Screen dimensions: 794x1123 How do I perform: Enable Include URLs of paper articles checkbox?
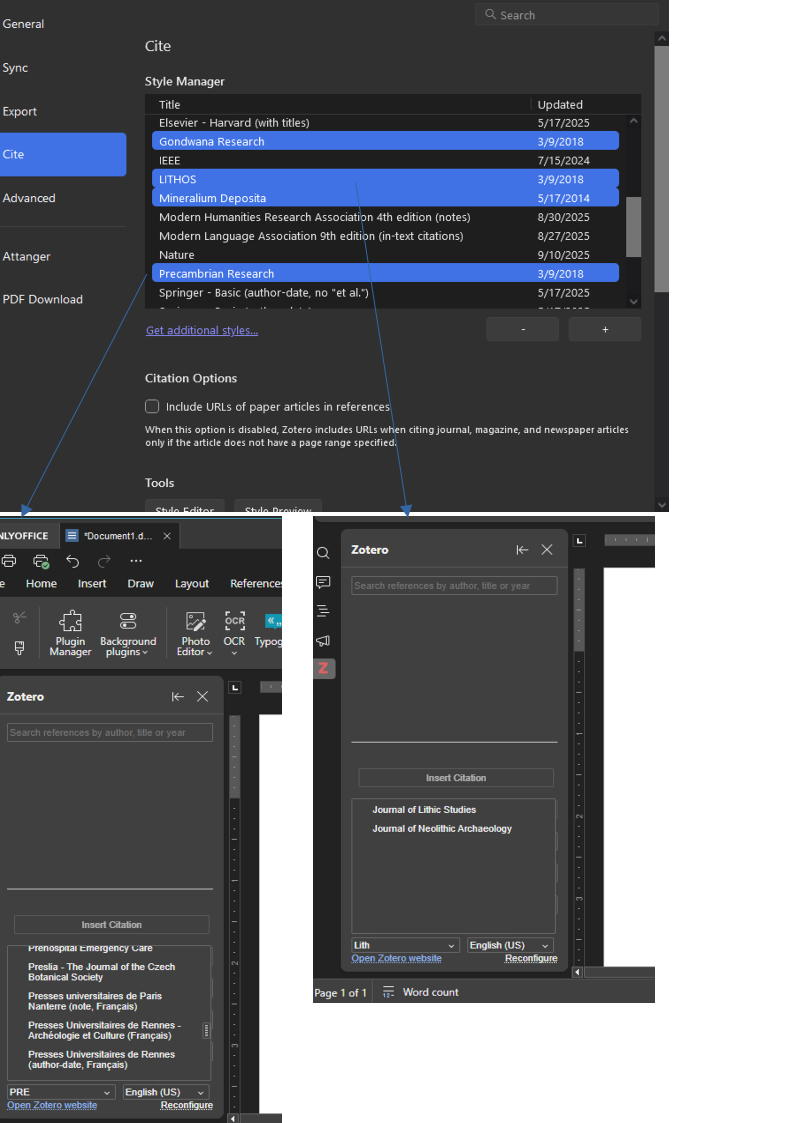[152, 406]
